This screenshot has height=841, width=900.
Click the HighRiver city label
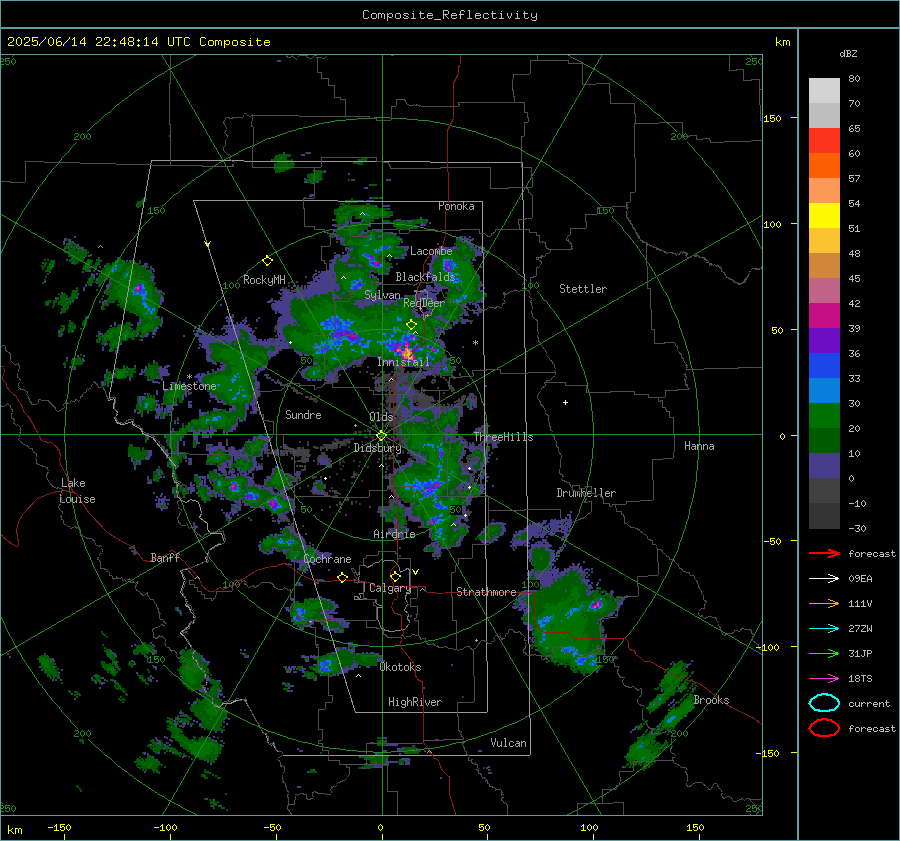(415, 702)
